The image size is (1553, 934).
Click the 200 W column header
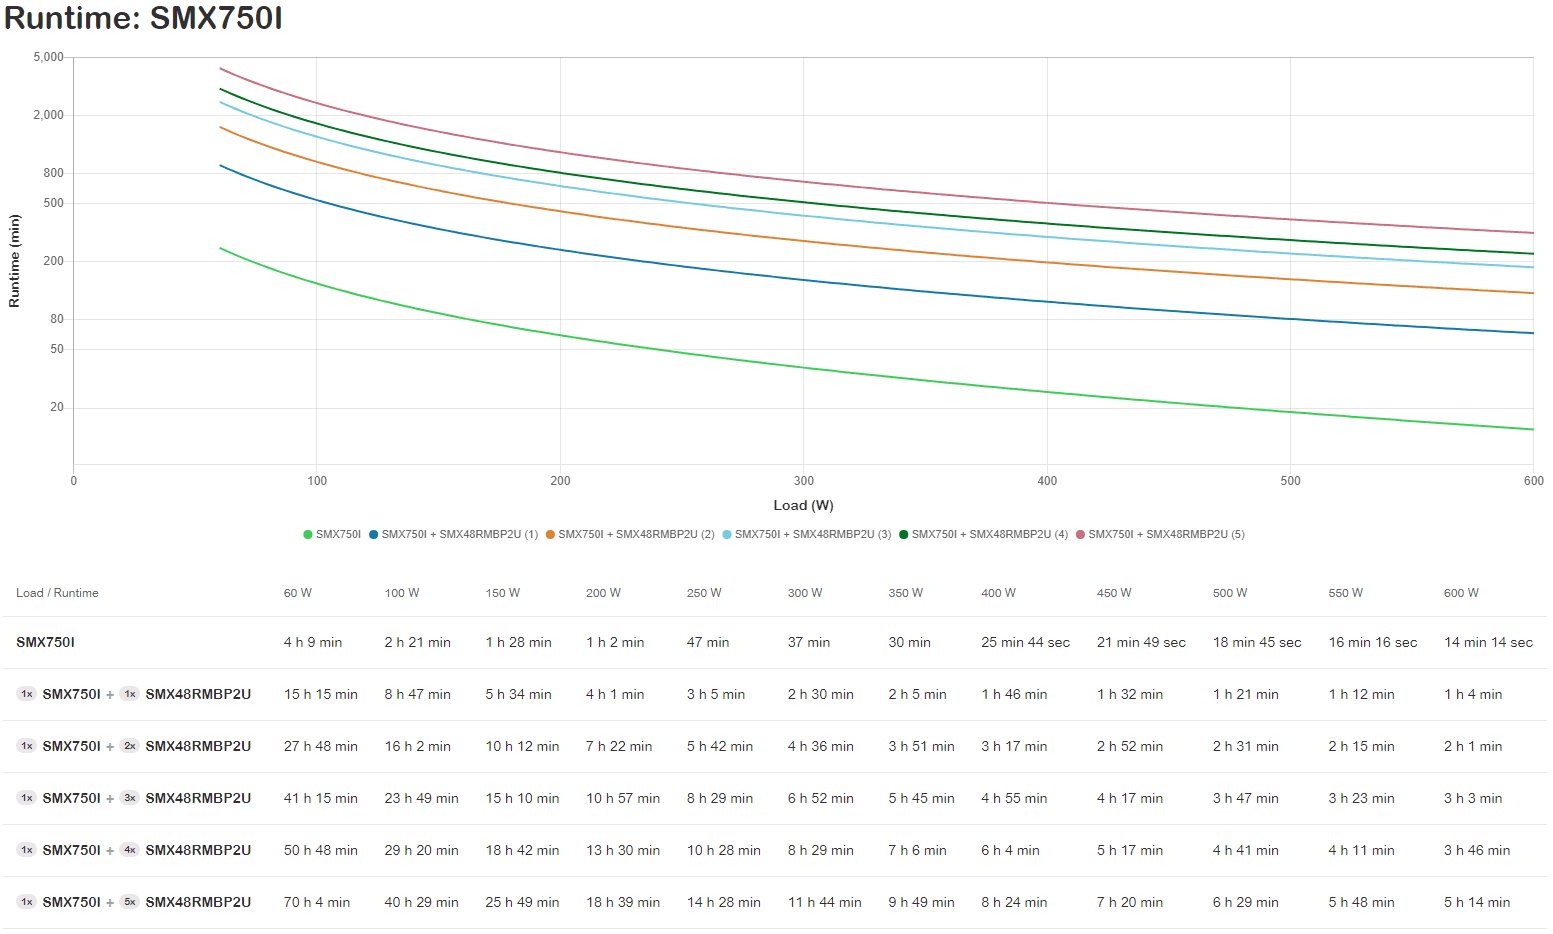(603, 593)
